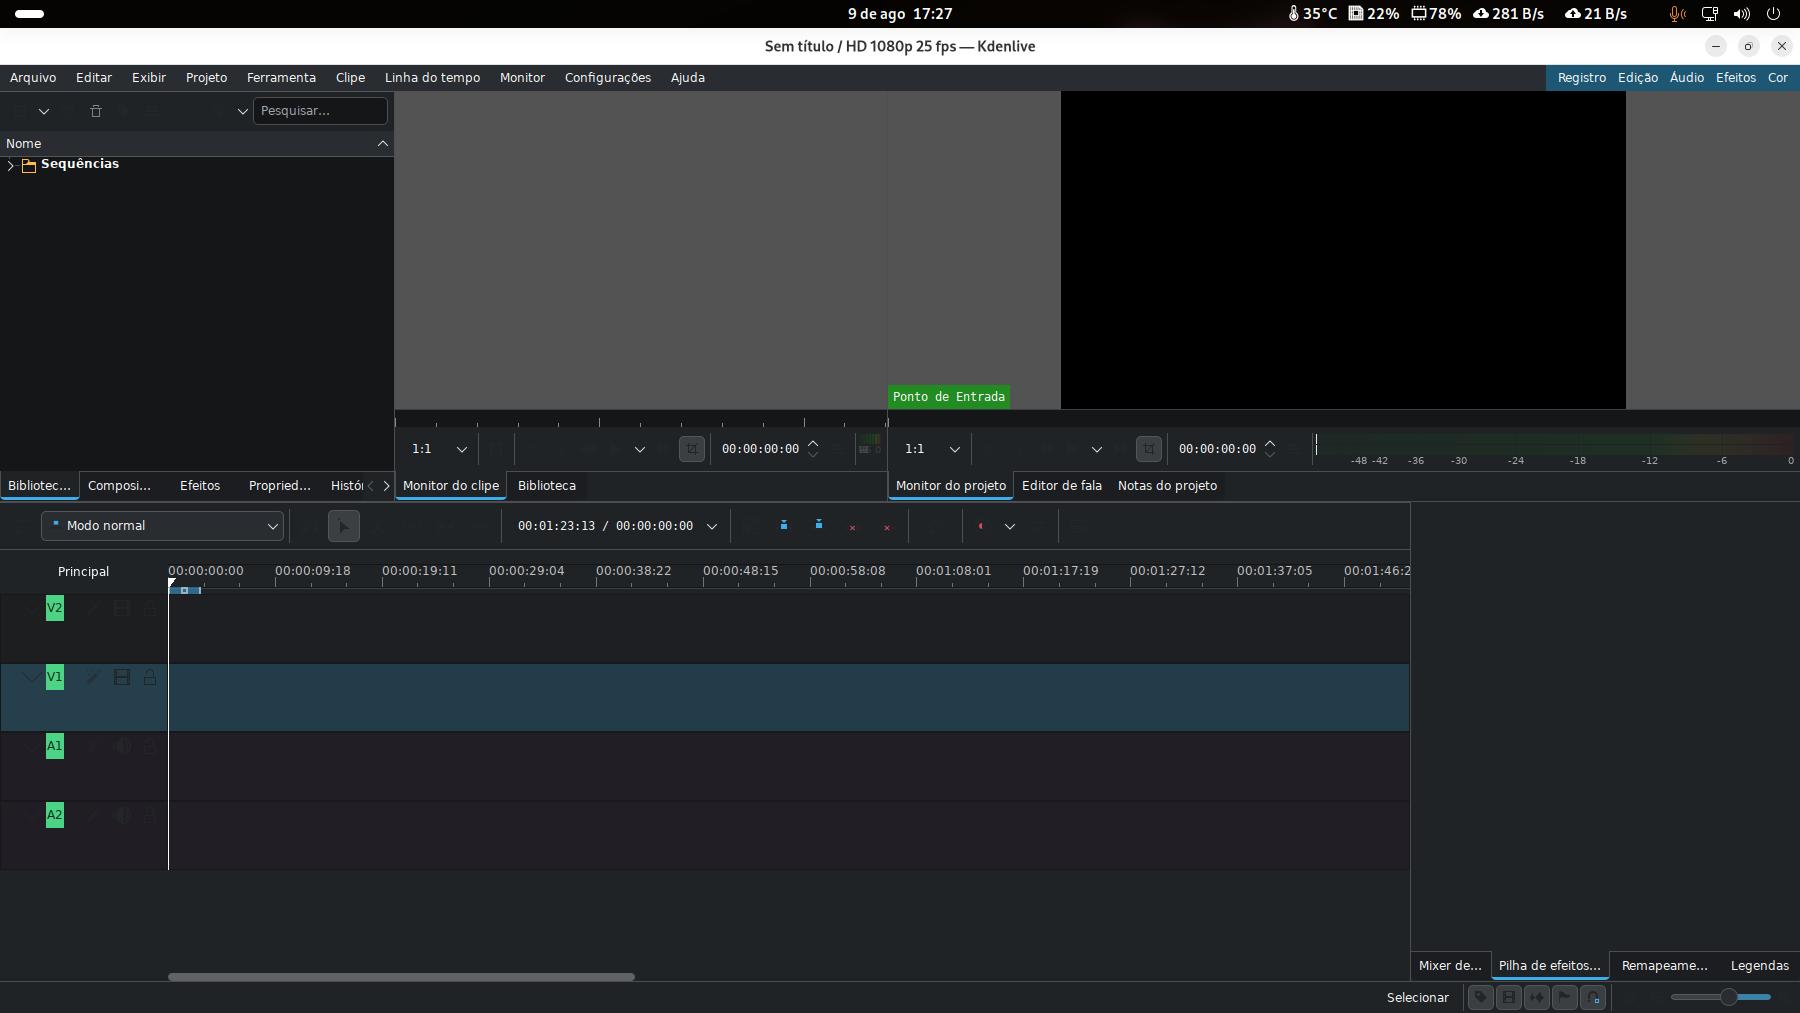The image size is (1800, 1013).
Task: Toggle the markers flag icon in status bar
Action: pos(1565,998)
